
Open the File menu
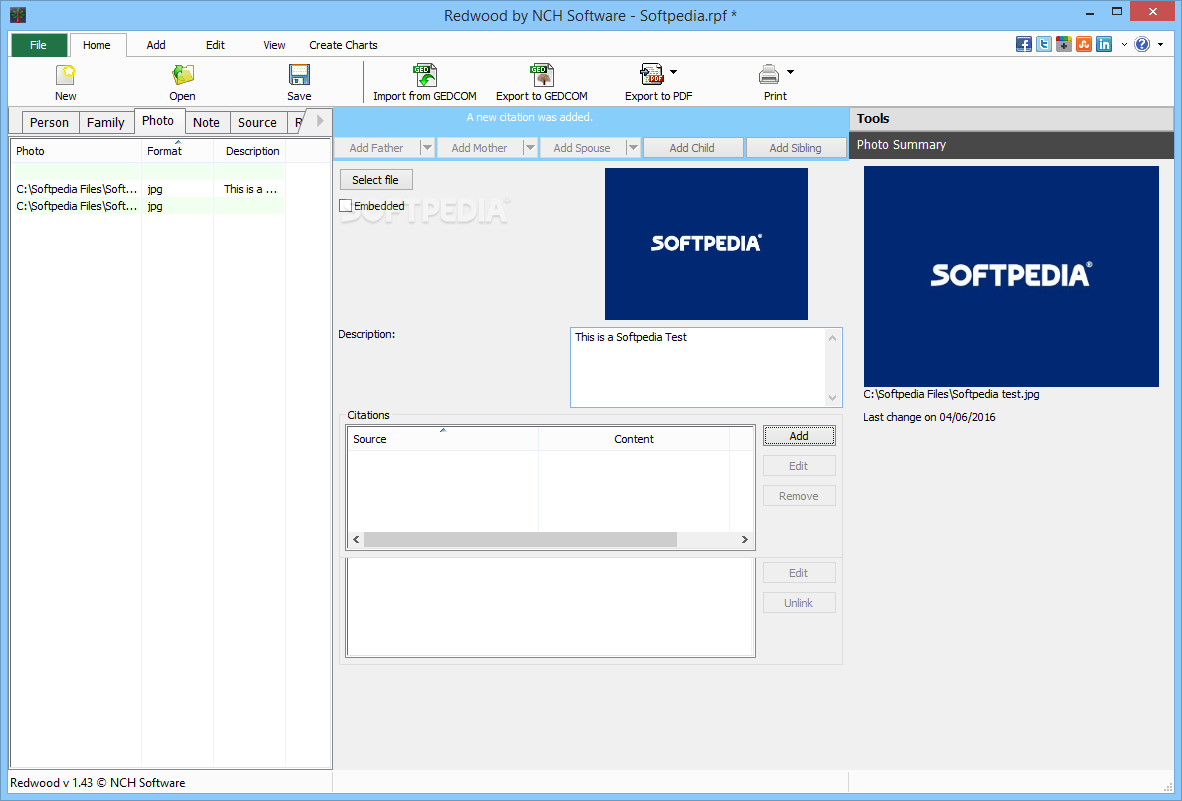click(38, 45)
